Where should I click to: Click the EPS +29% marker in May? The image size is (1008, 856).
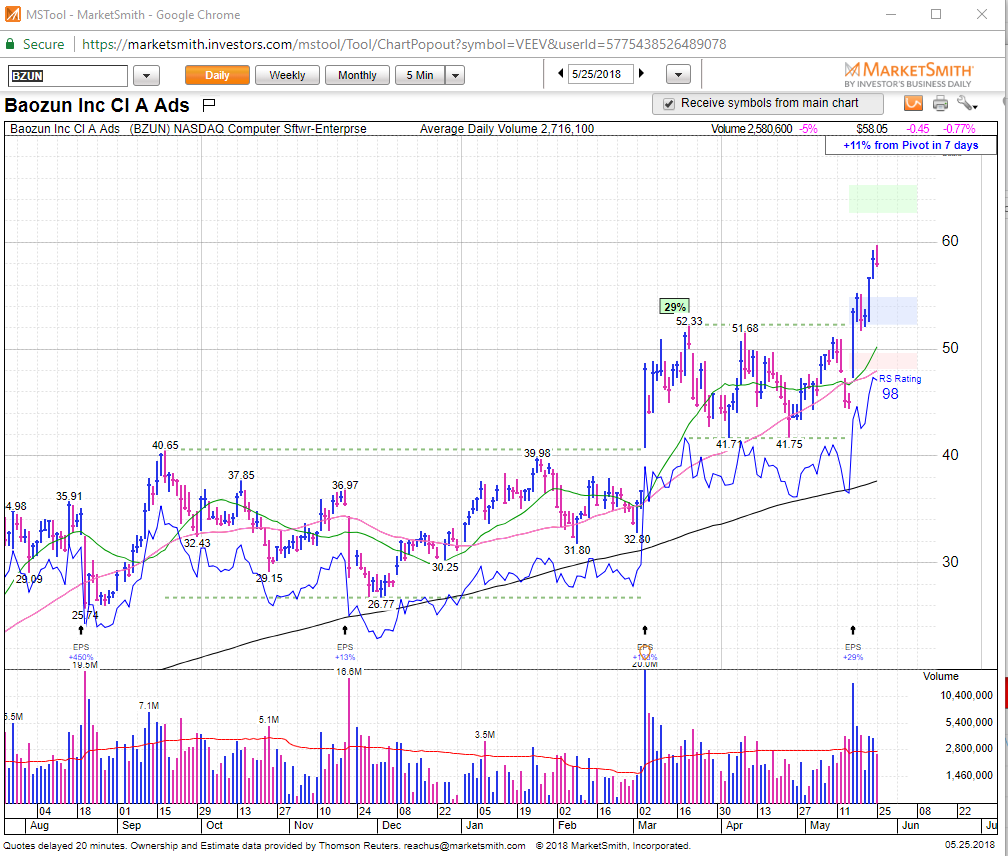(x=852, y=651)
